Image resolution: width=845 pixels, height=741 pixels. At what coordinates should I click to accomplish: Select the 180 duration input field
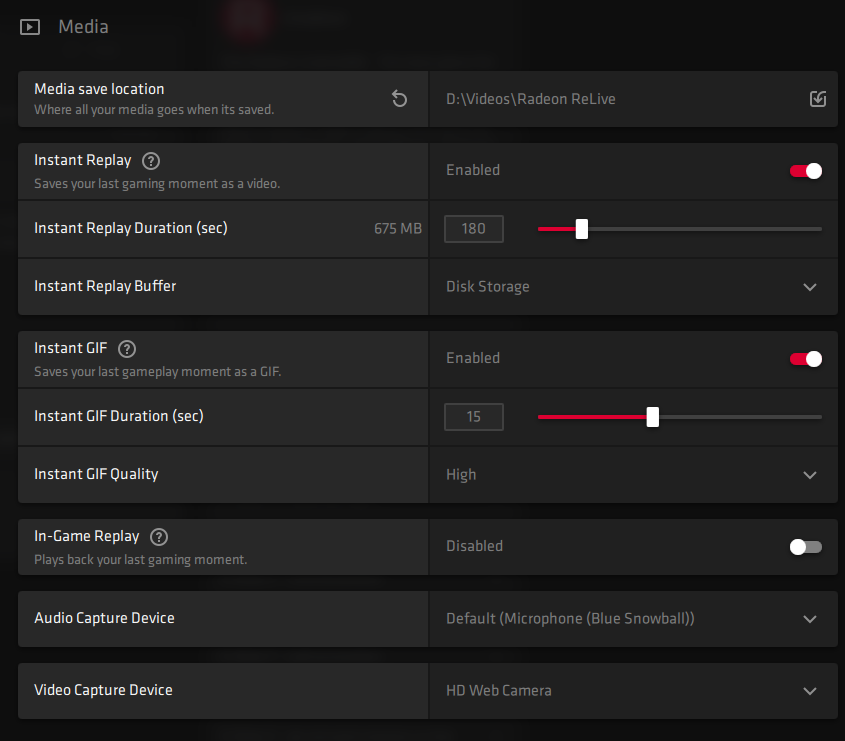click(x=473, y=229)
